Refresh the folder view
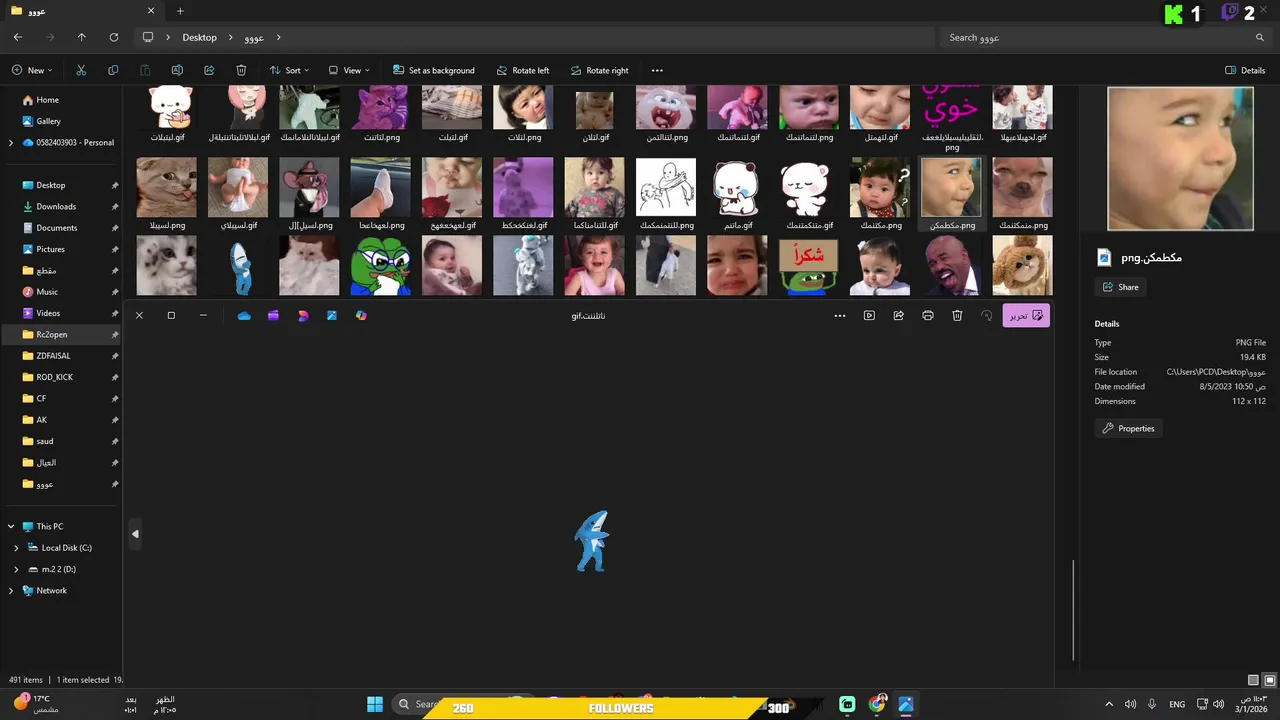The height and width of the screenshot is (720, 1280). (114, 37)
